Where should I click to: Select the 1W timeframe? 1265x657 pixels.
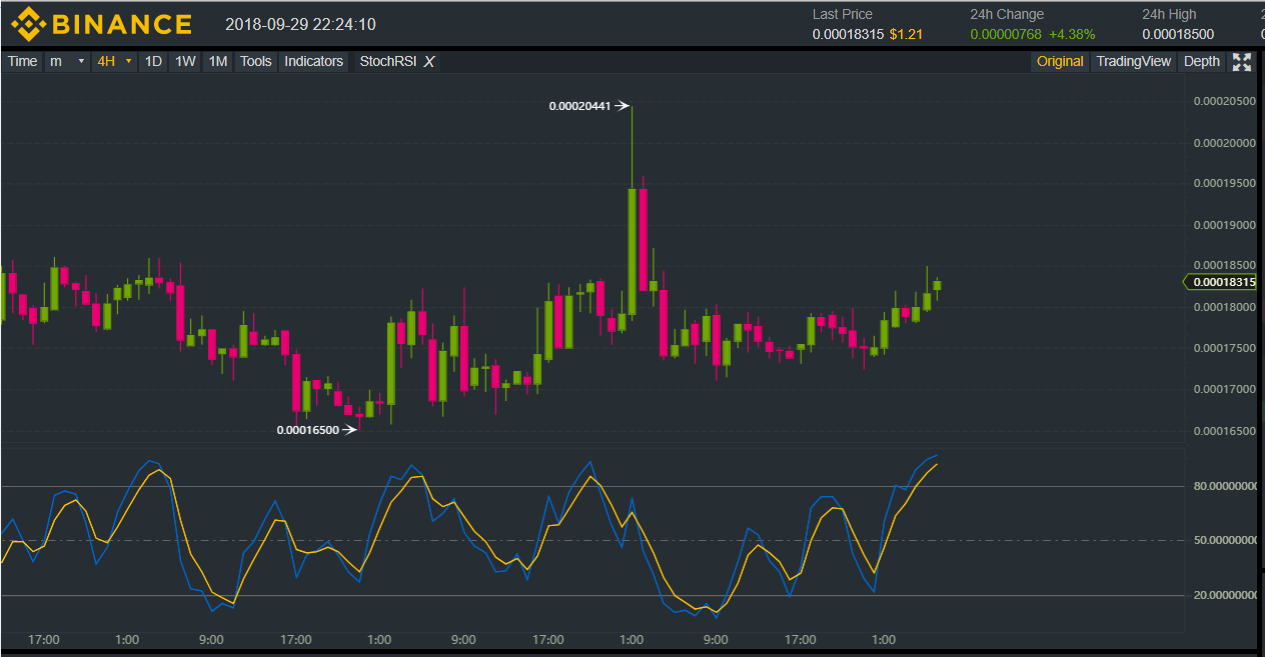185,62
